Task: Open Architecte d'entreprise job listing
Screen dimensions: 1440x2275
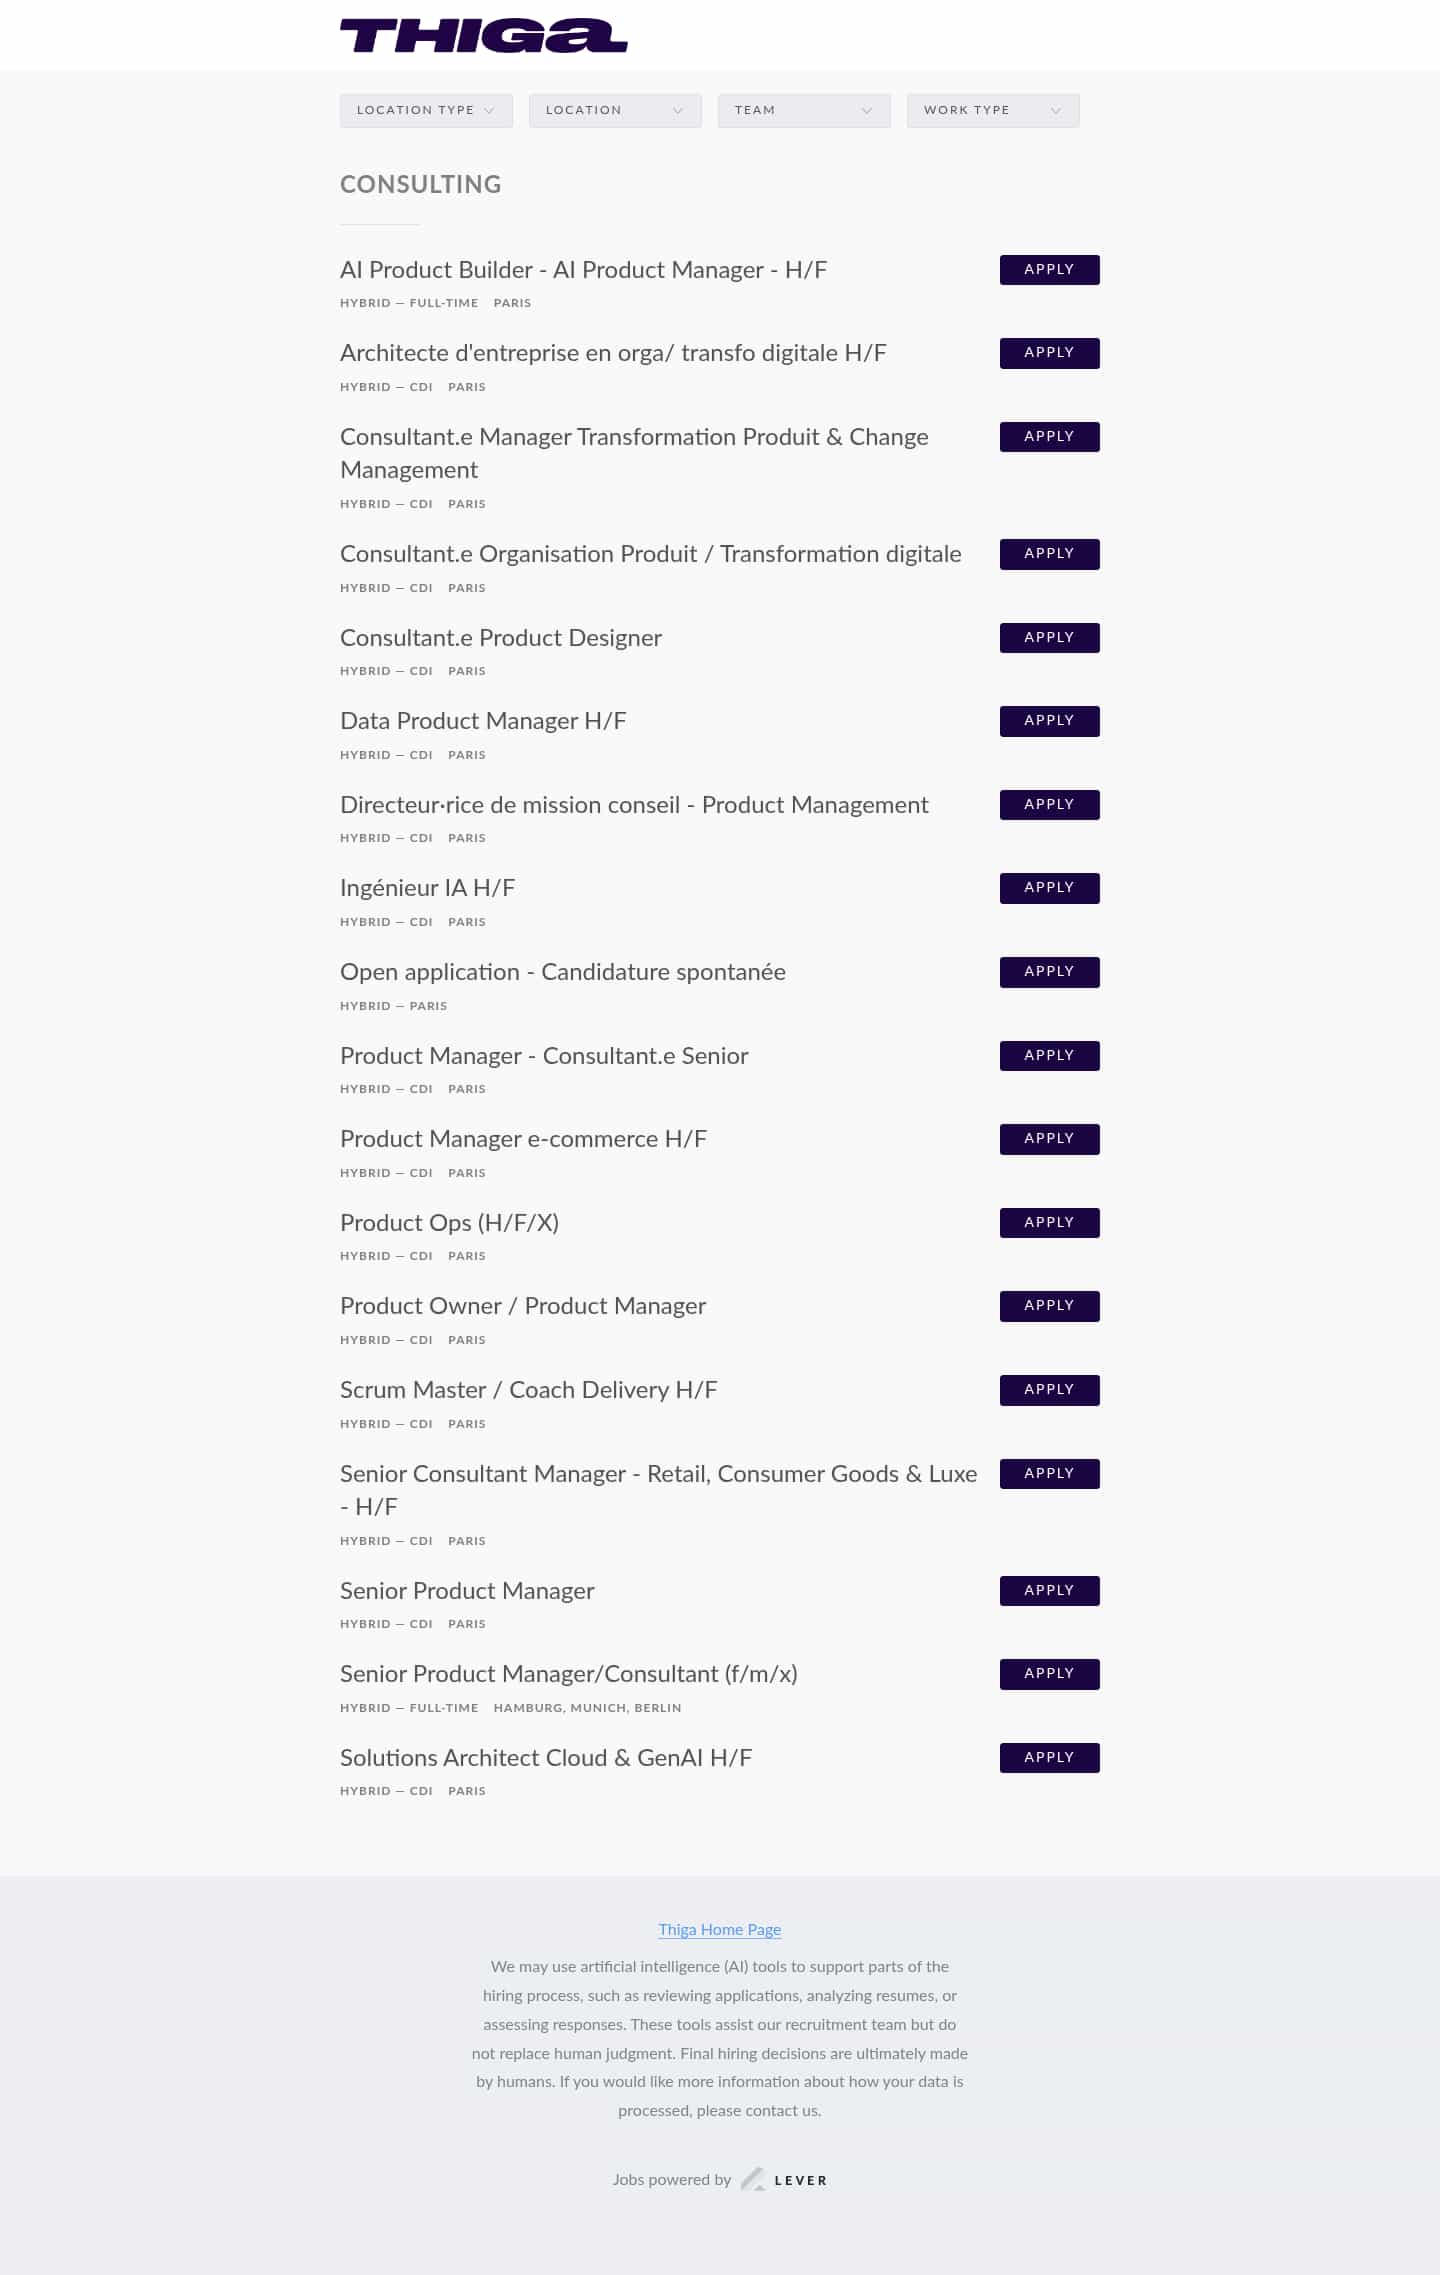Action: tap(613, 353)
